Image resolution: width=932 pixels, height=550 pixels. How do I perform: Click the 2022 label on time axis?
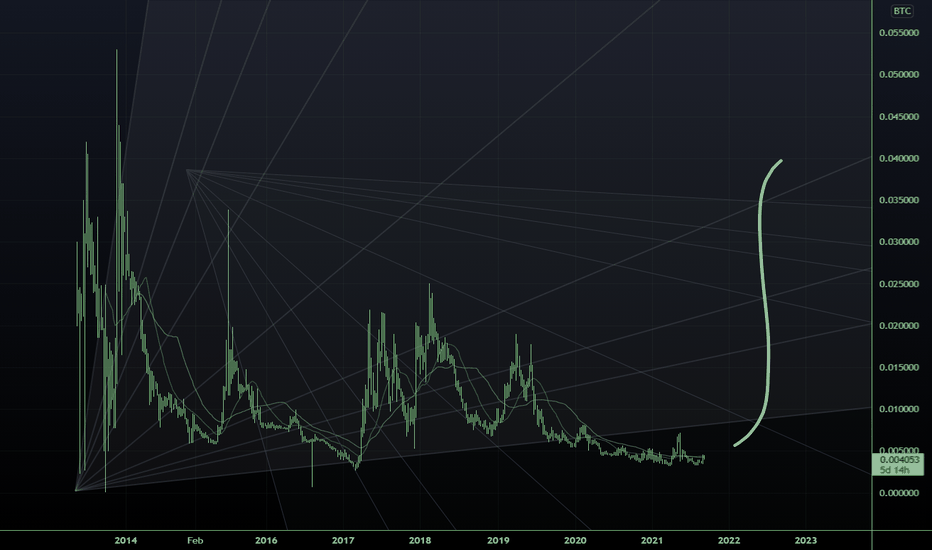(729, 540)
